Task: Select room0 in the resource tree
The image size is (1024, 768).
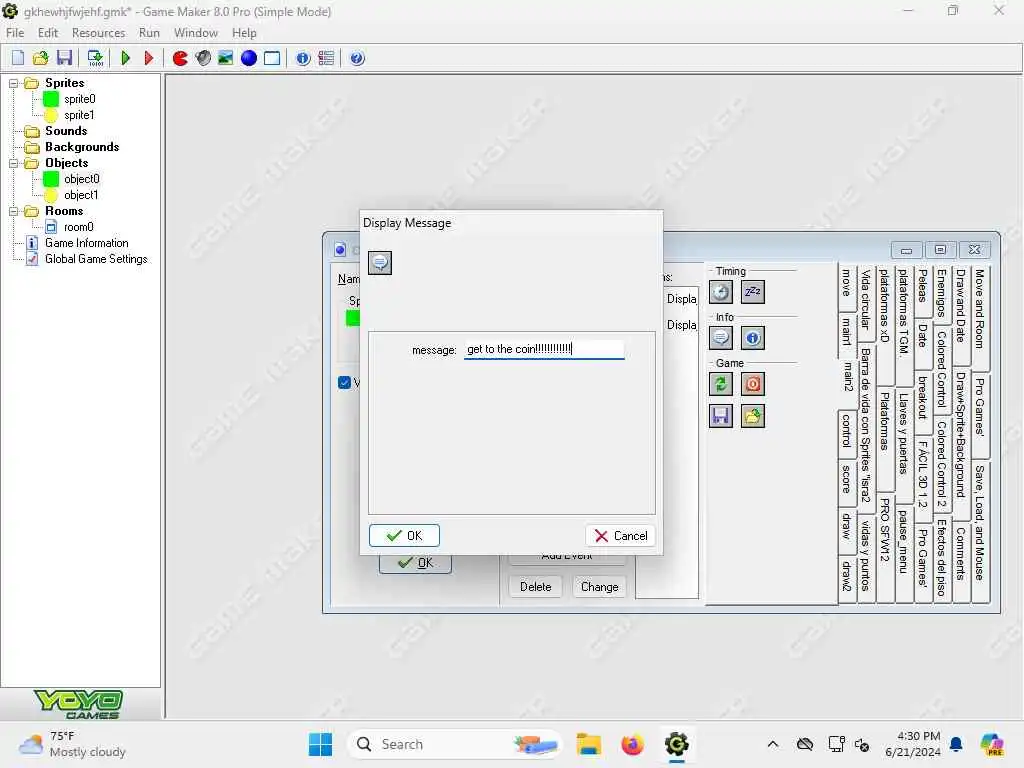Action: point(78,227)
